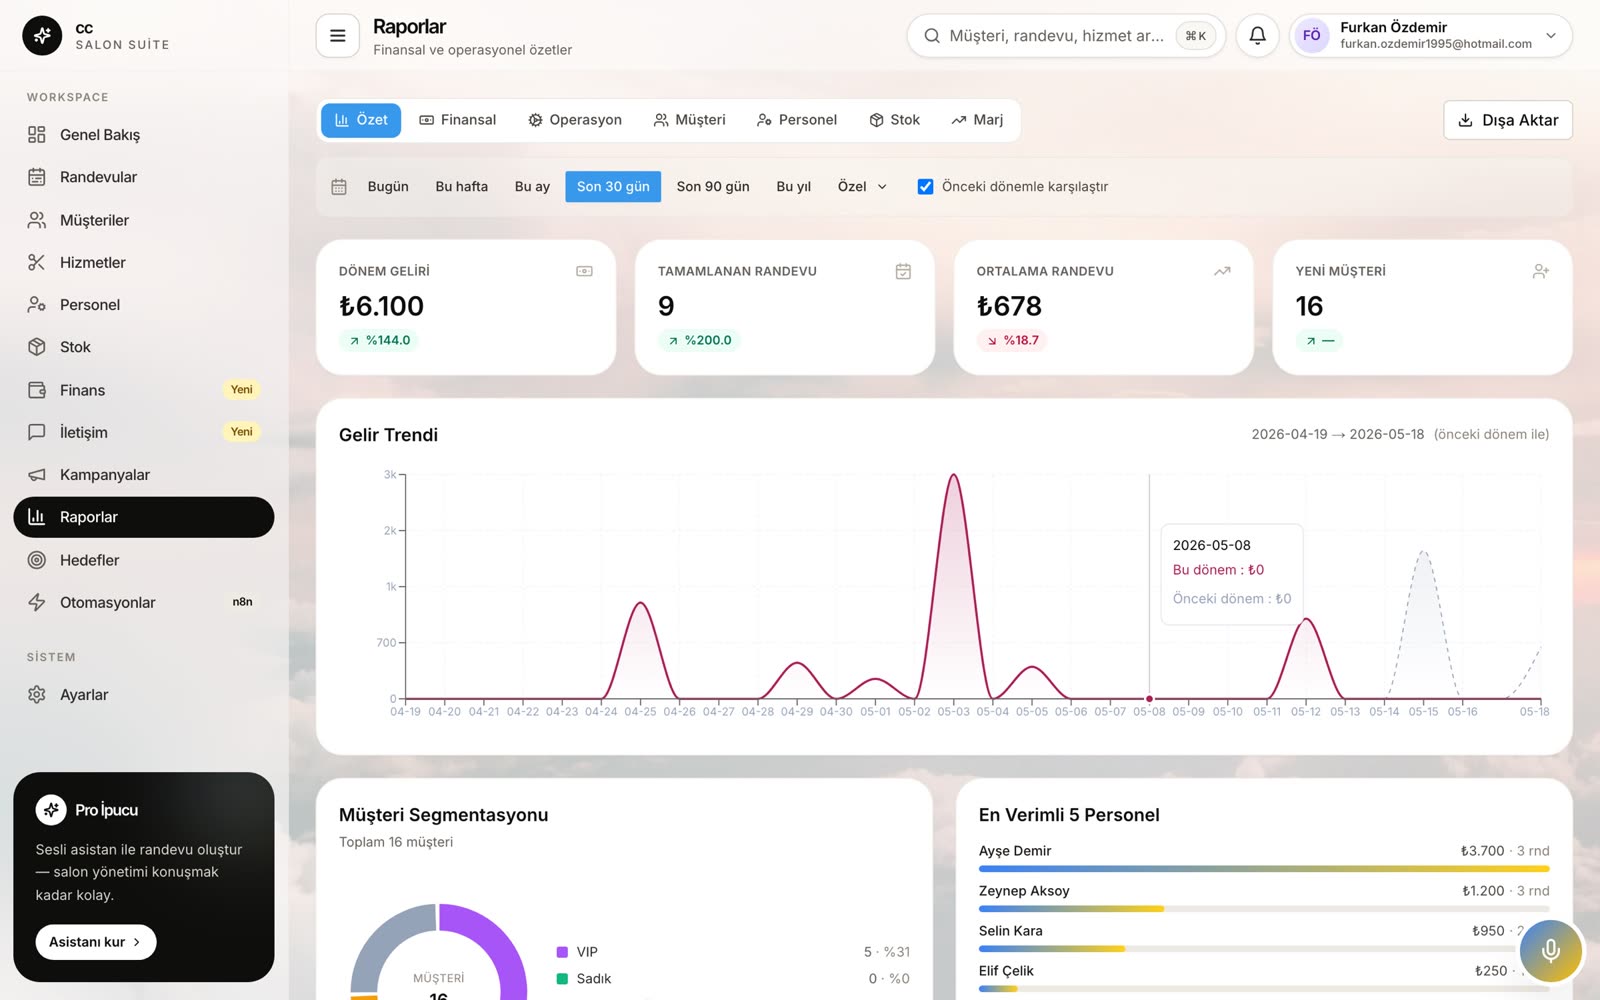Open Stok in the sidebar
The width and height of the screenshot is (1600, 1000).
coord(144,347)
